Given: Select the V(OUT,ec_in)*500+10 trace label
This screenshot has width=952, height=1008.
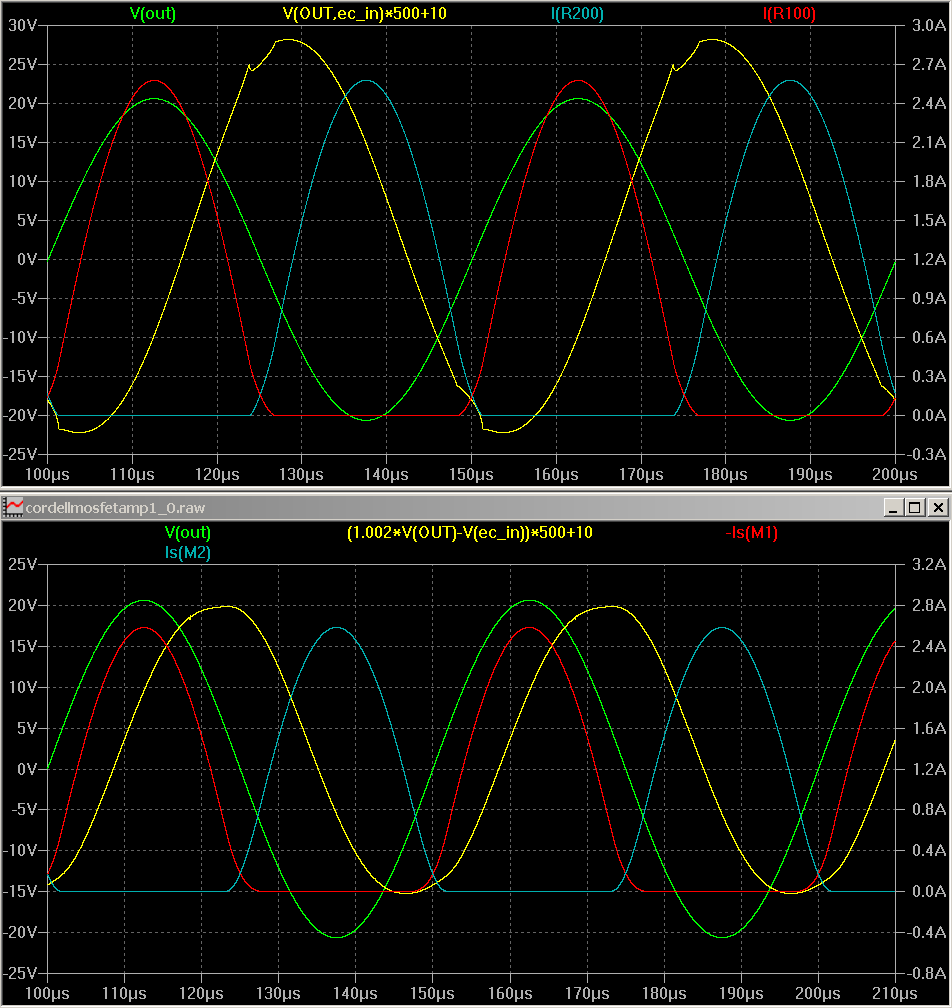Looking at the screenshot, I should click(x=364, y=14).
